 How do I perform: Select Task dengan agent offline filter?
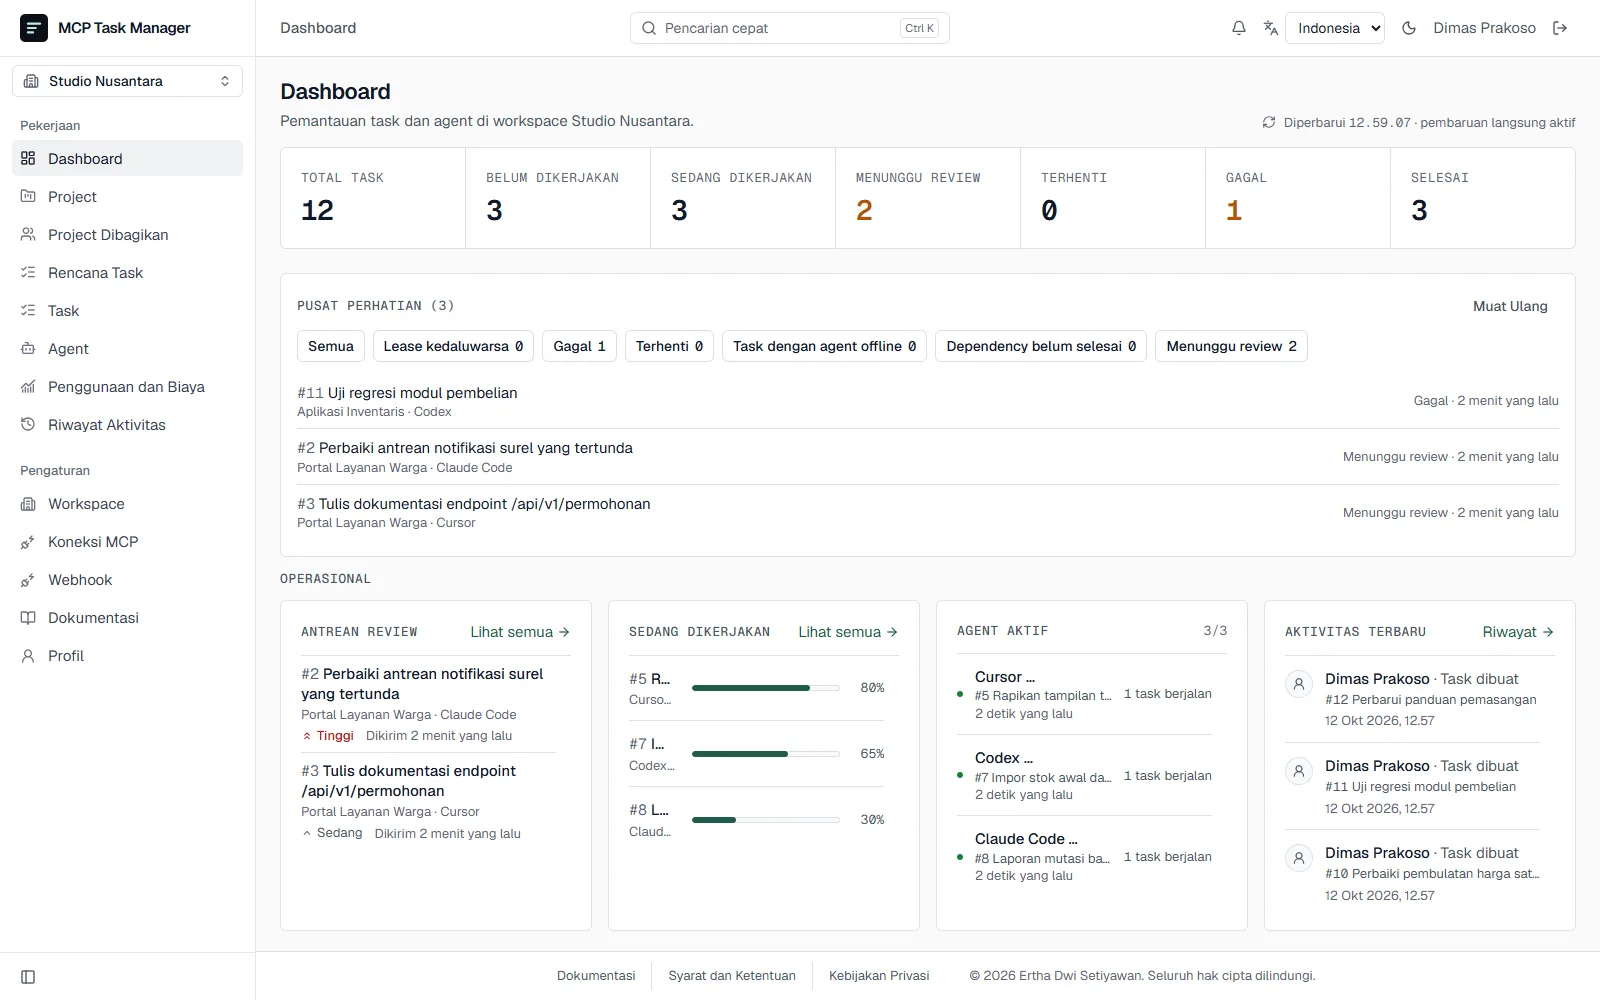[x=825, y=346]
